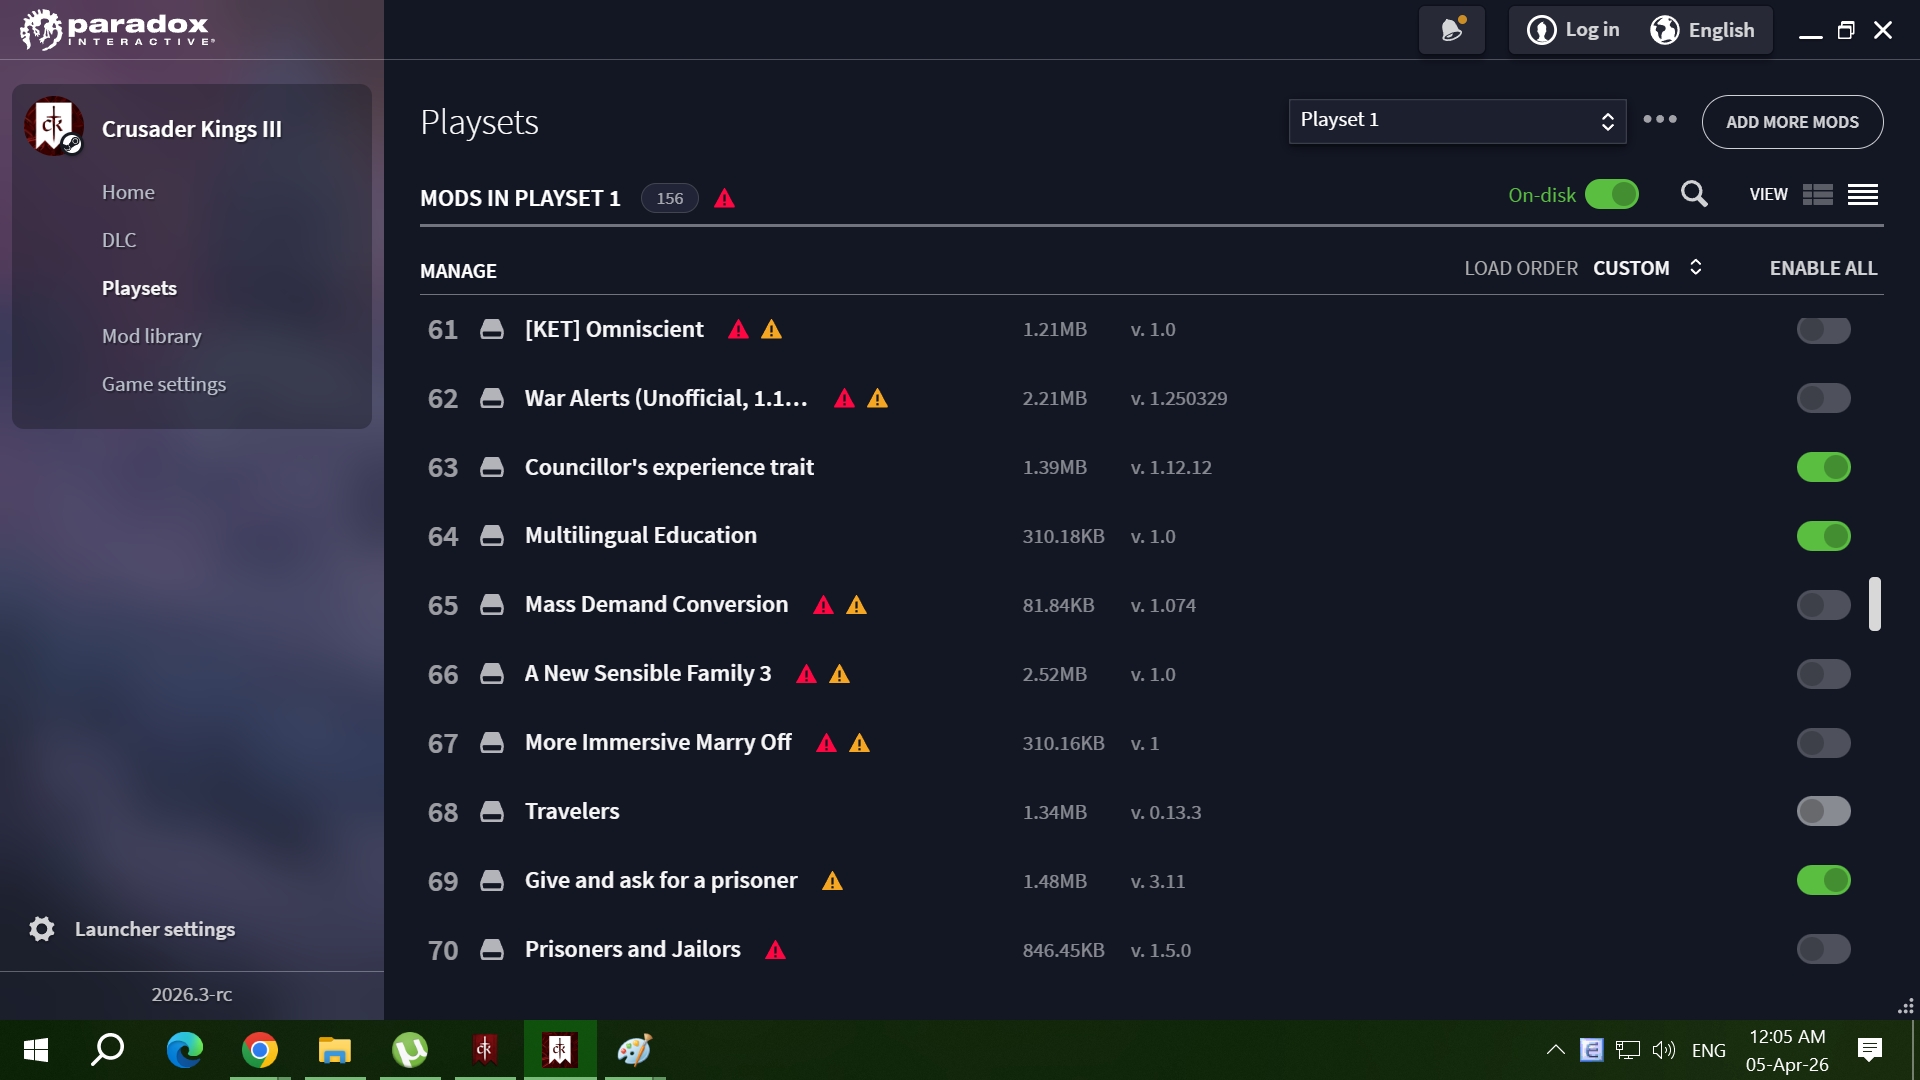Viewport: 1920px width, 1080px height.
Task: Click yellow warning icon on War Alerts
Action: (878, 399)
